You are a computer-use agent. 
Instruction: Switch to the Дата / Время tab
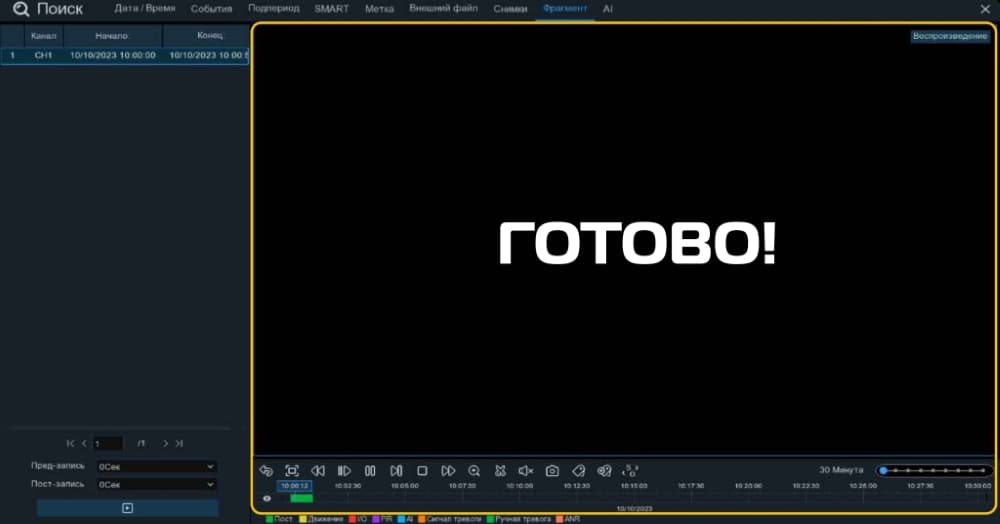[145, 9]
